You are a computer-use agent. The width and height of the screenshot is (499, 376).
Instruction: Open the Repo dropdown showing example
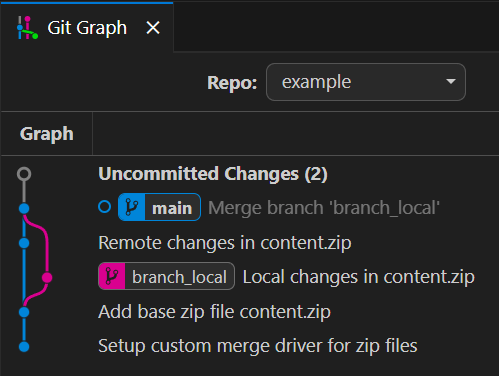pos(366,82)
